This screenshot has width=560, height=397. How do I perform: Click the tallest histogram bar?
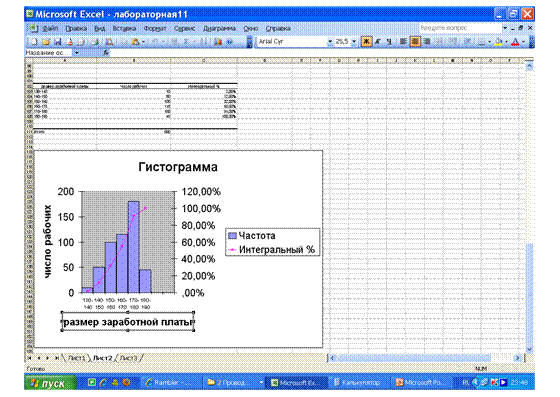(134, 247)
